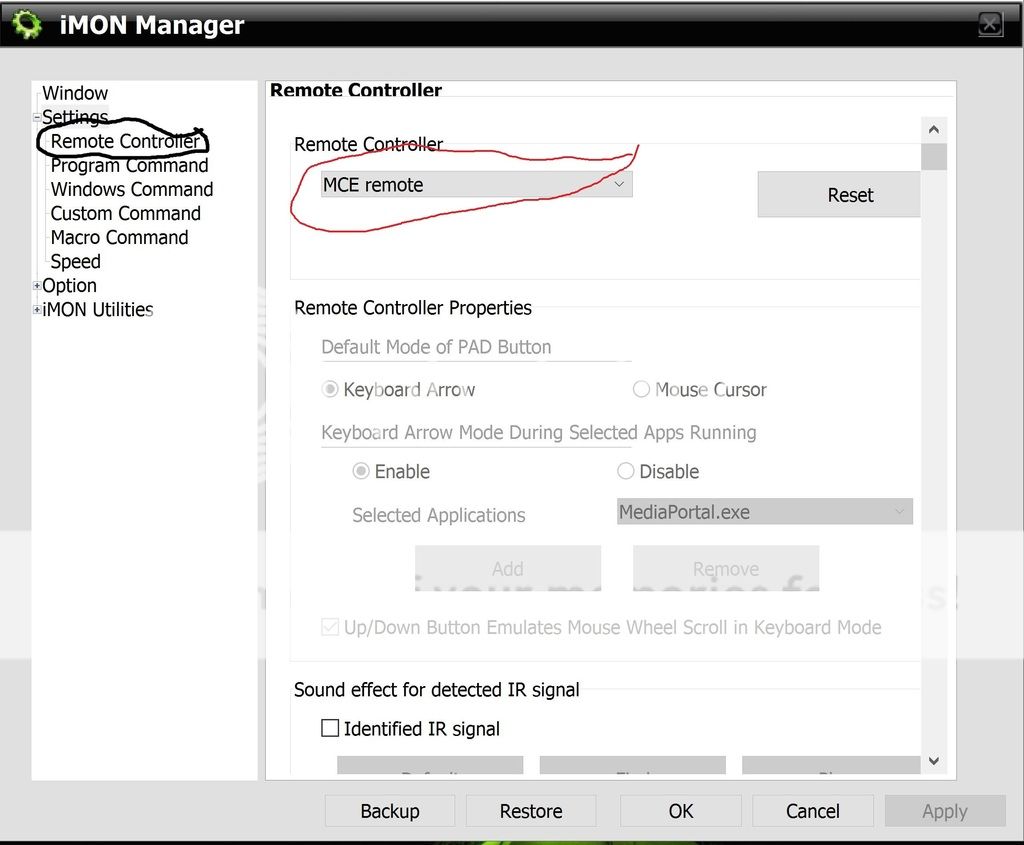The image size is (1024, 845).
Task: Click the Restore button
Action: [x=531, y=811]
